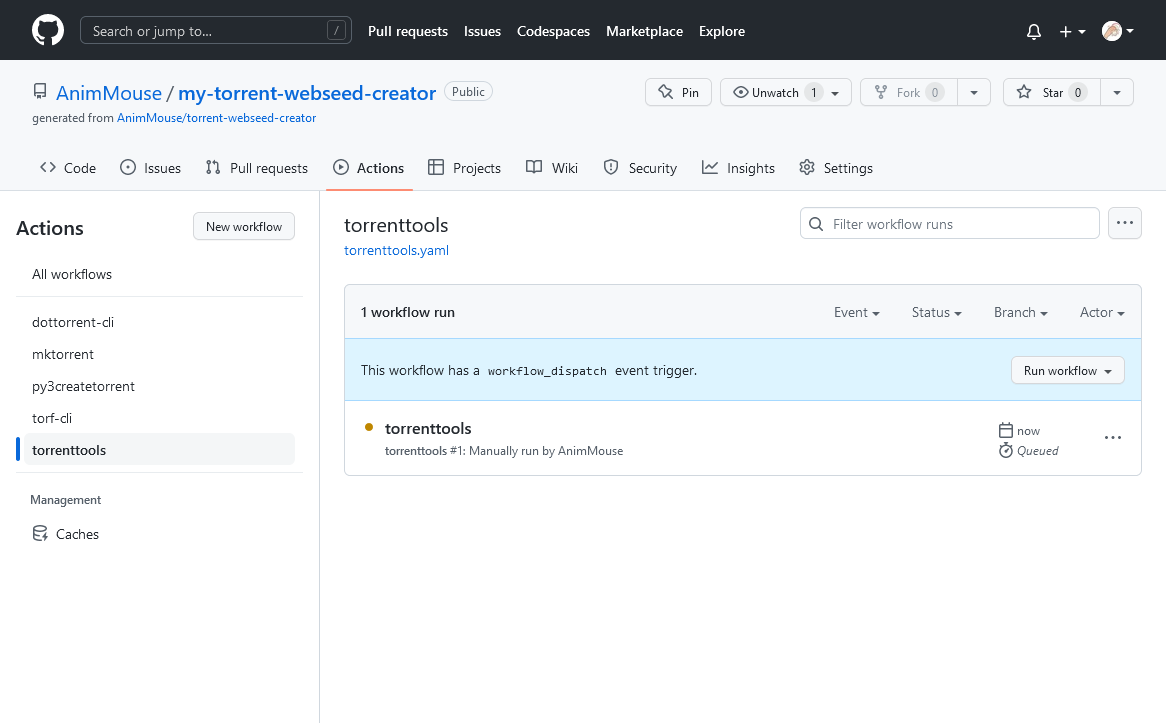Star this repository
The width and height of the screenshot is (1166, 723).
point(1051,92)
